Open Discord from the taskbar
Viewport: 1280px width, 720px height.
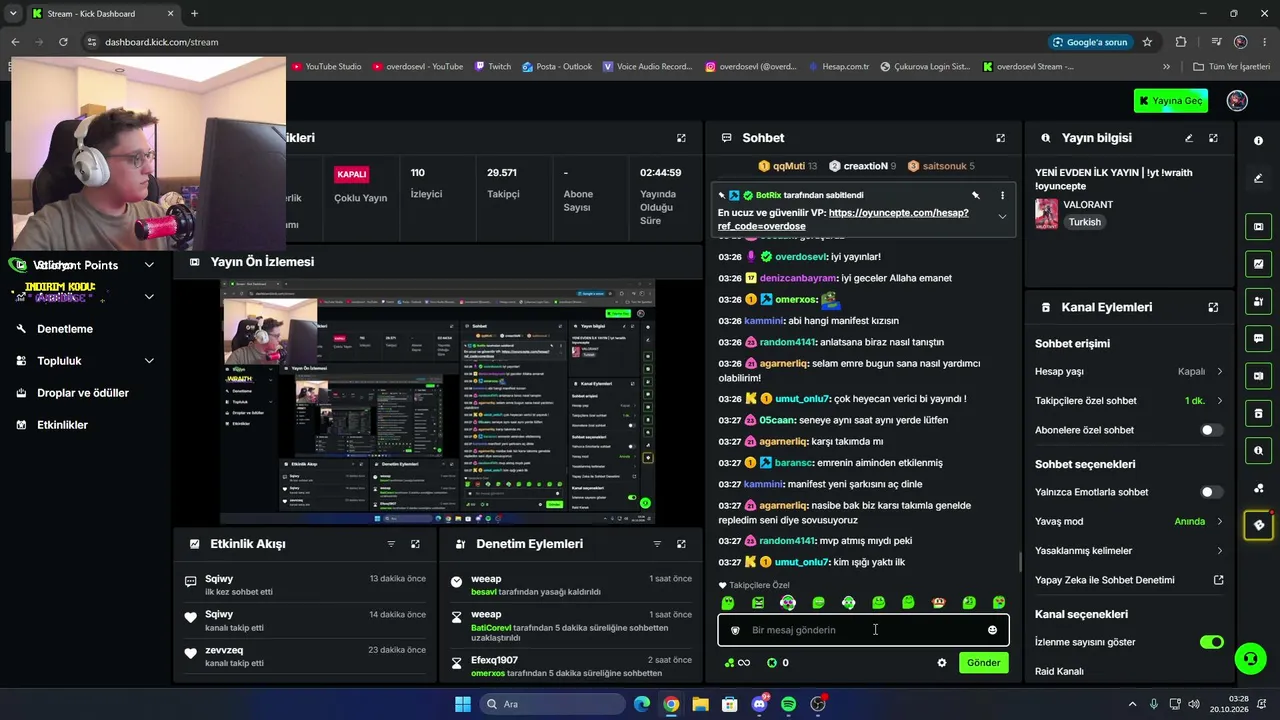point(759,704)
